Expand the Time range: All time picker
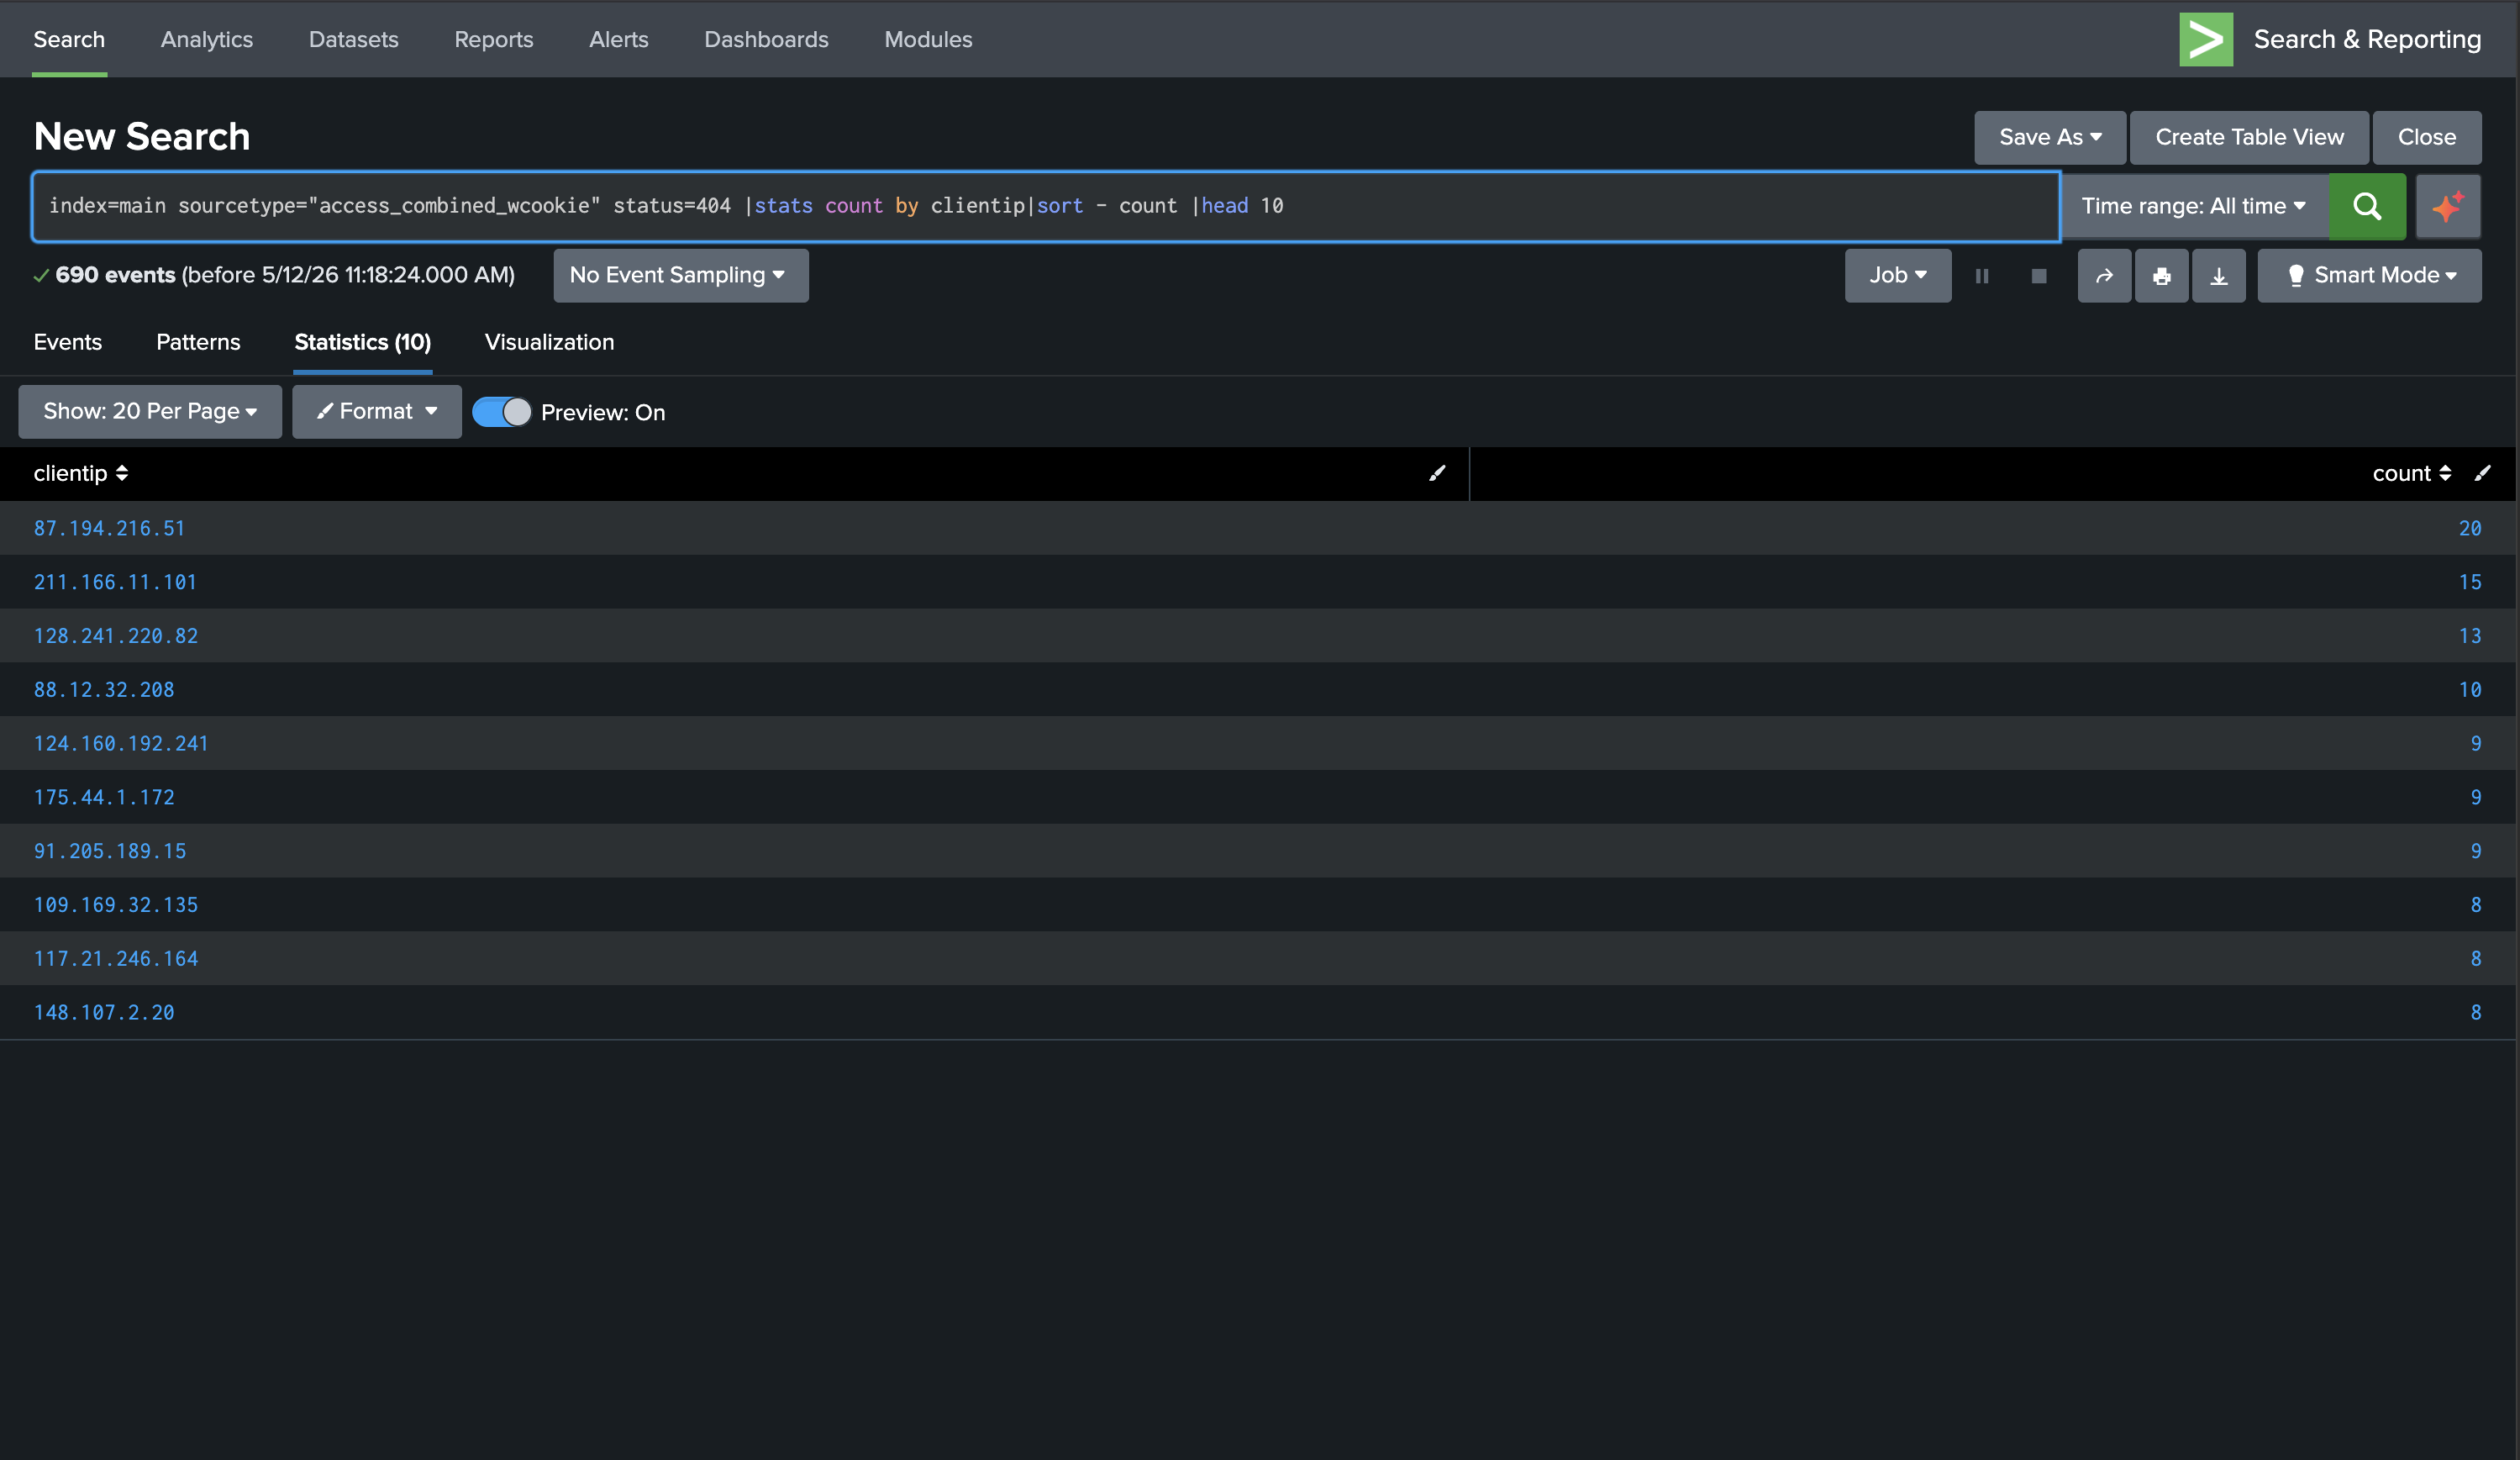 point(2194,206)
